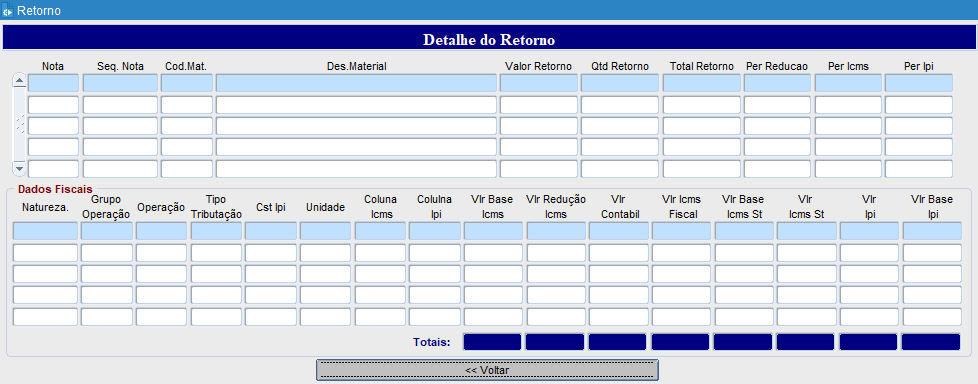Focus the first row Unidade field
Image resolution: width=978 pixels, height=384 pixels.
click(x=326, y=231)
